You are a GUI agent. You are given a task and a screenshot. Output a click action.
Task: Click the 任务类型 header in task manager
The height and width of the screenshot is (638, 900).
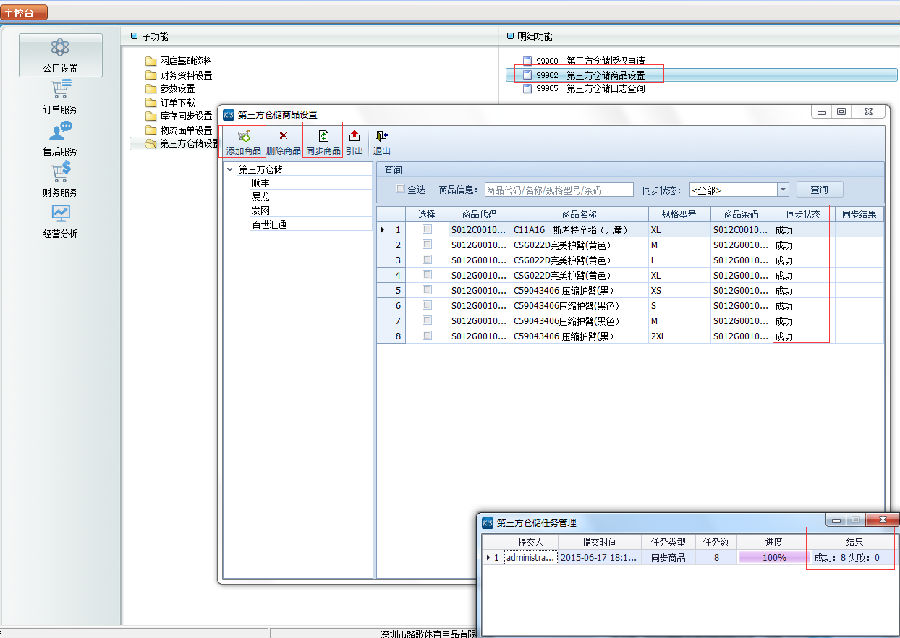click(668, 542)
